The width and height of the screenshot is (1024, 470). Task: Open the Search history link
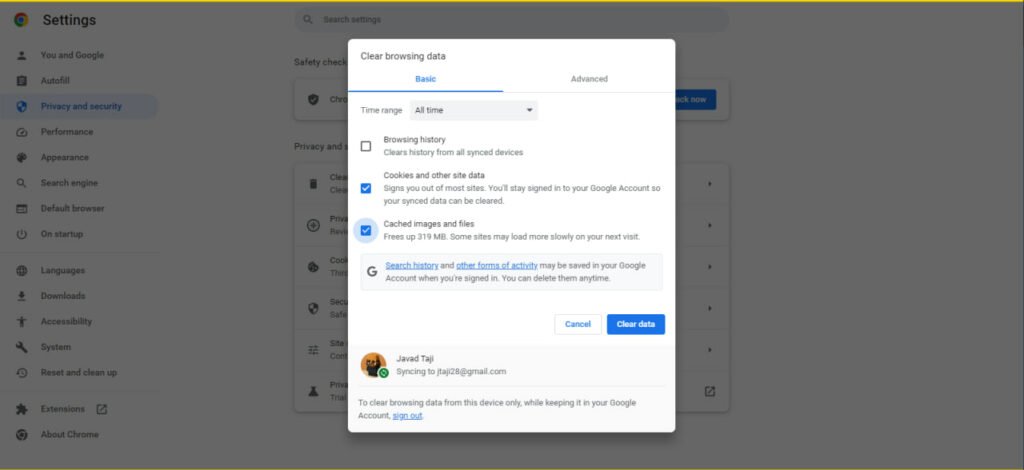(412, 265)
